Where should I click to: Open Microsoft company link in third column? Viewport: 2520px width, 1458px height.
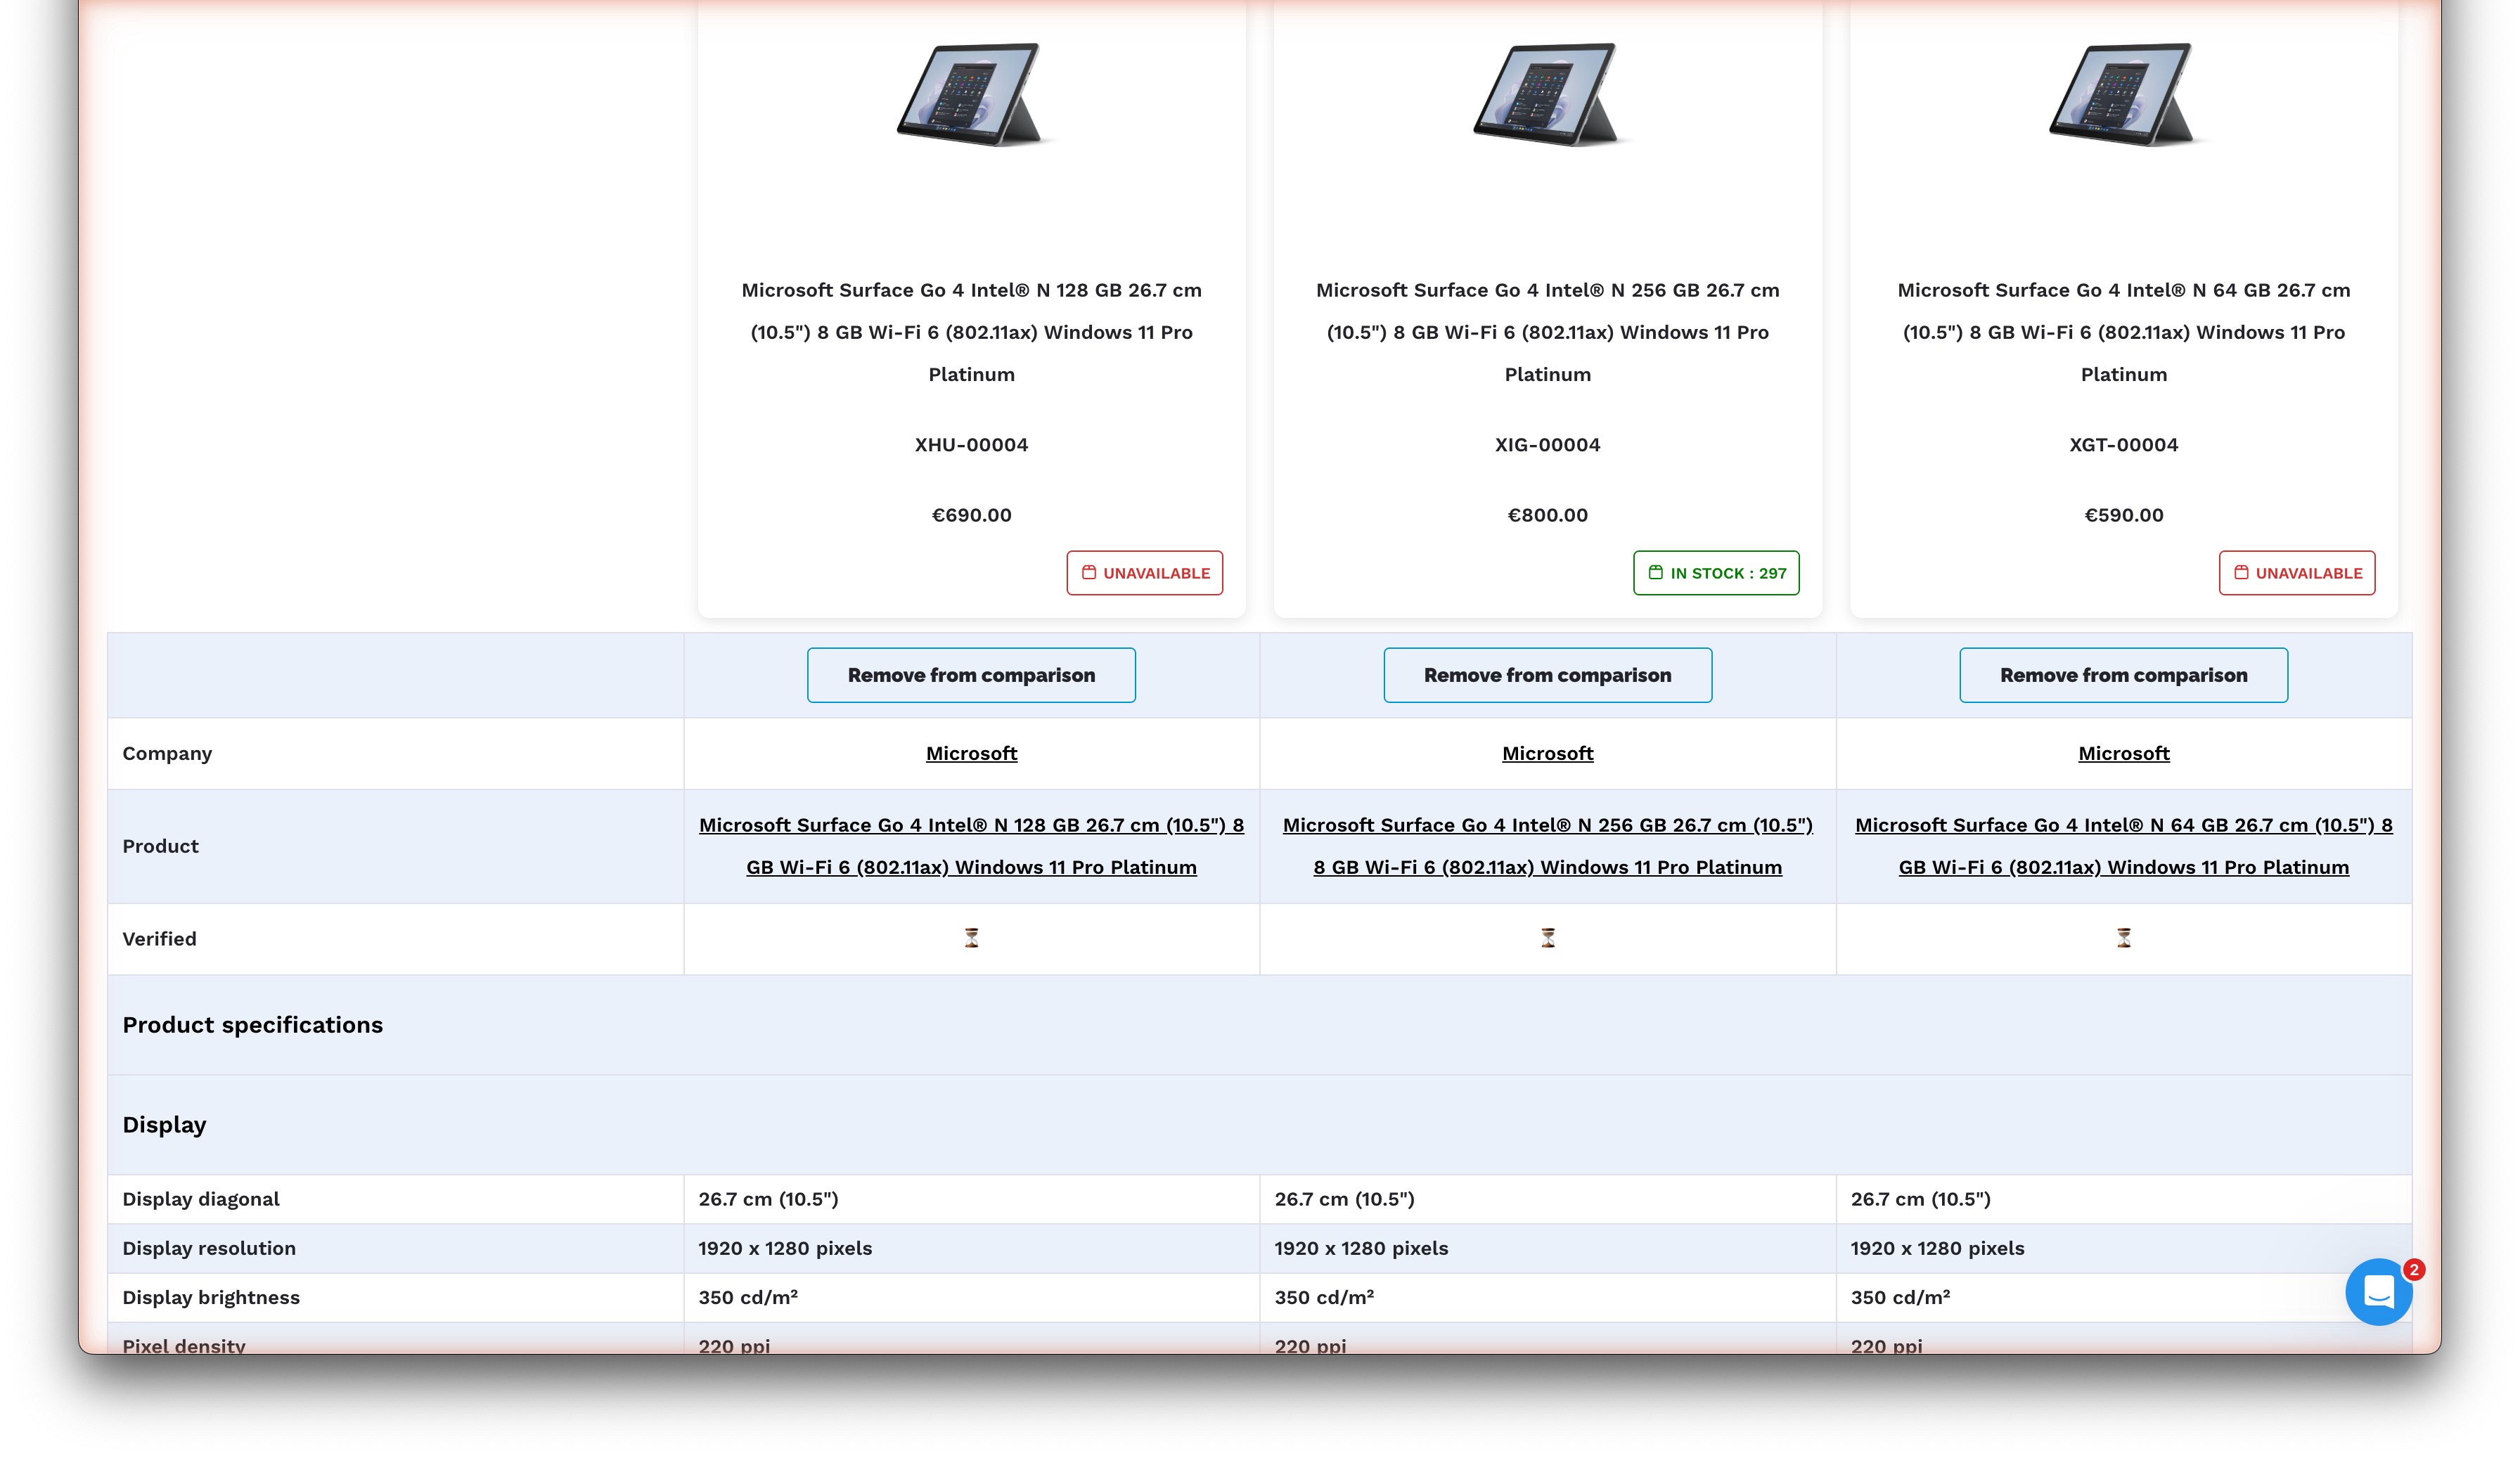click(2123, 753)
